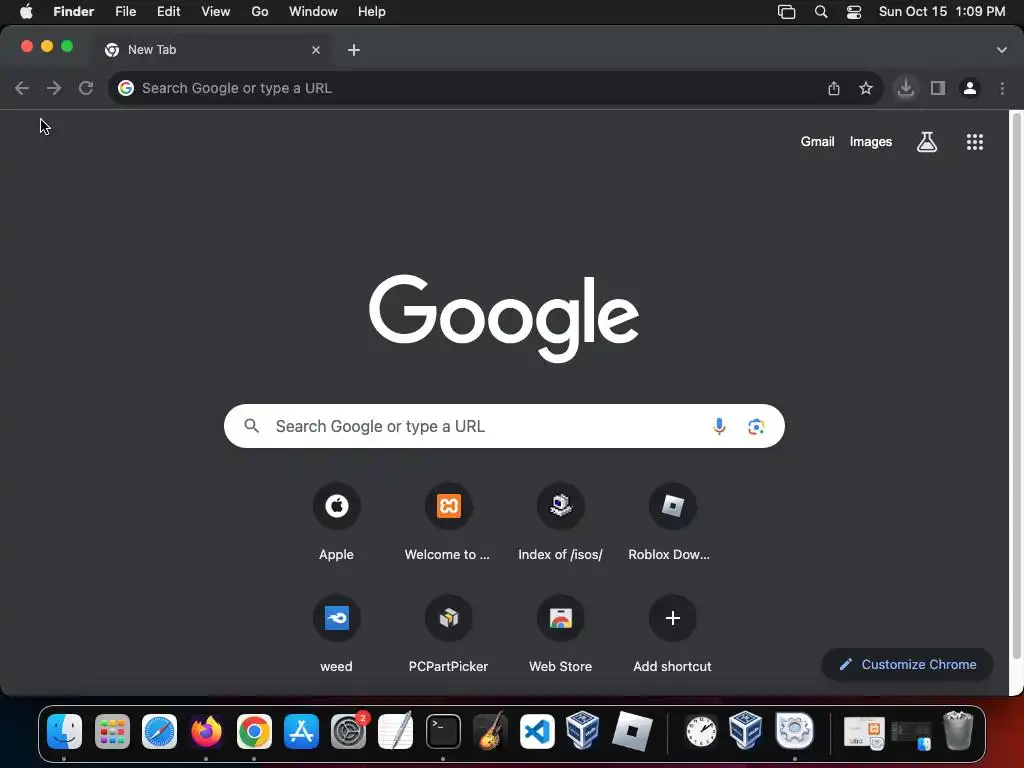Open the Gmail link
This screenshot has width=1024, height=768.
pyautogui.click(x=818, y=142)
